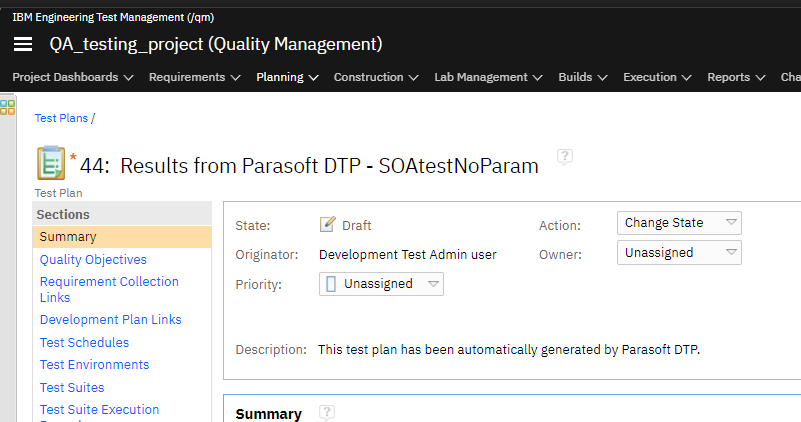Open Reports menu

[736, 77]
